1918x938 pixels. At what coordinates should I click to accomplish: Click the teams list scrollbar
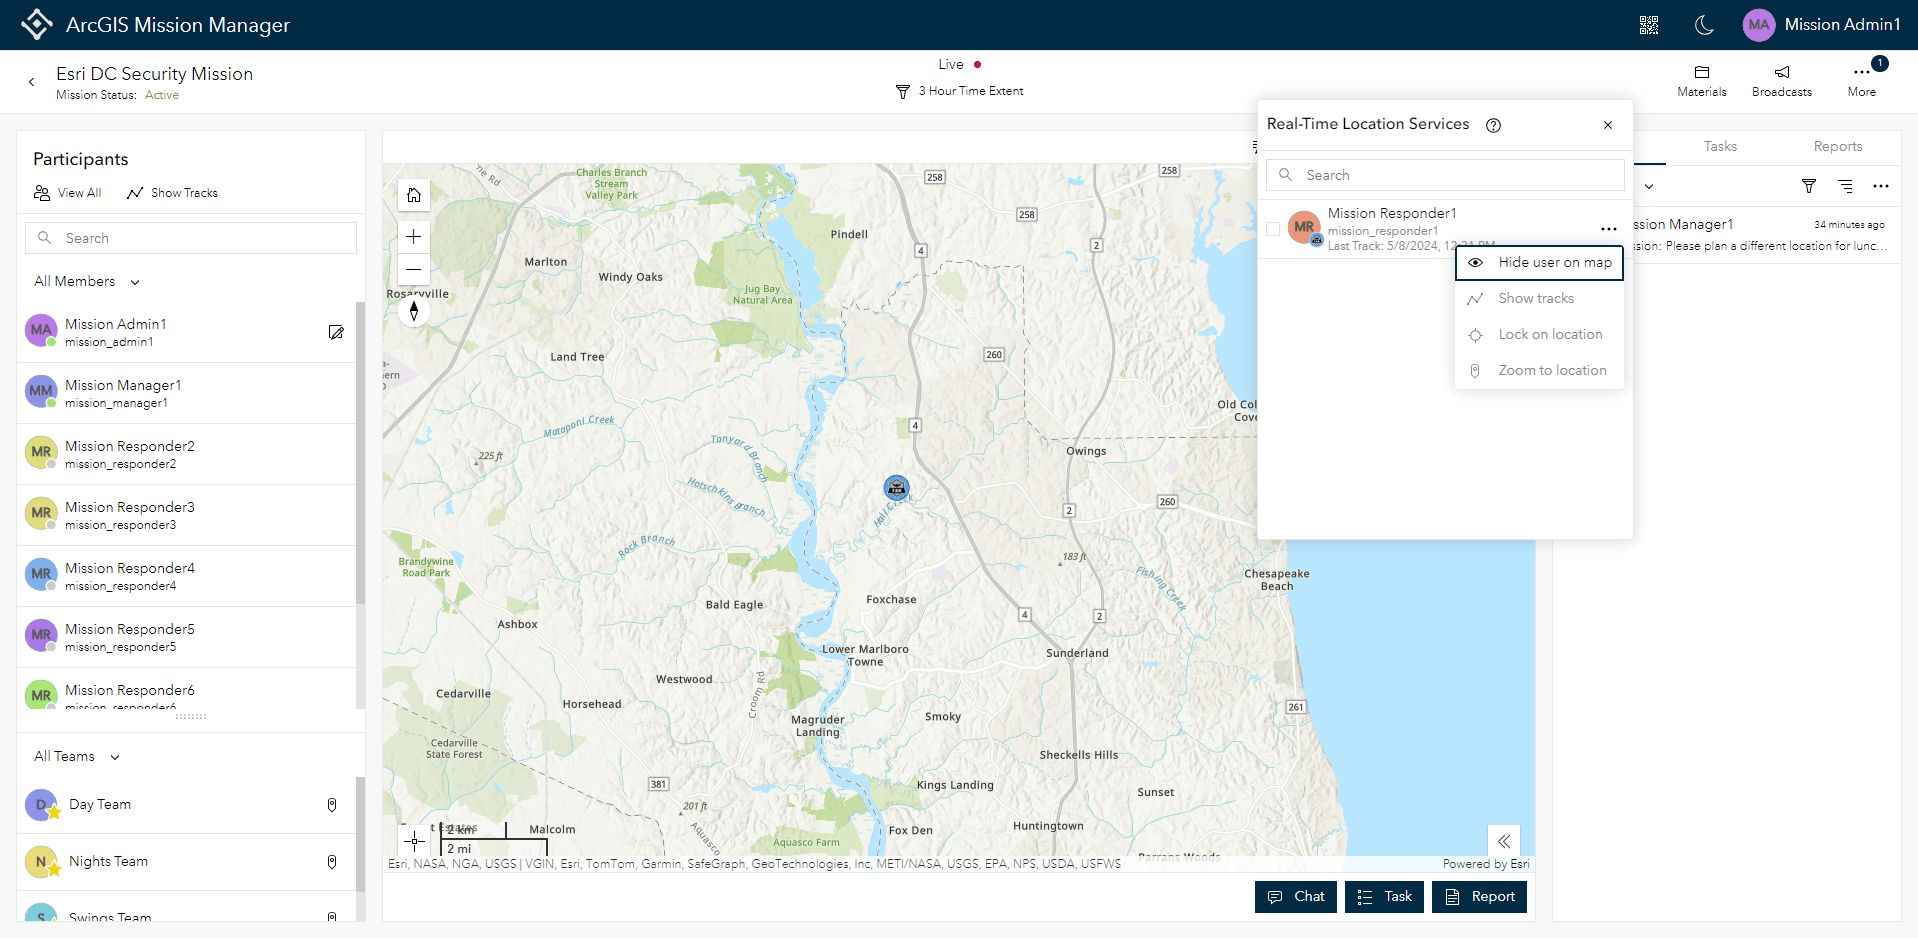coord(361,834)
